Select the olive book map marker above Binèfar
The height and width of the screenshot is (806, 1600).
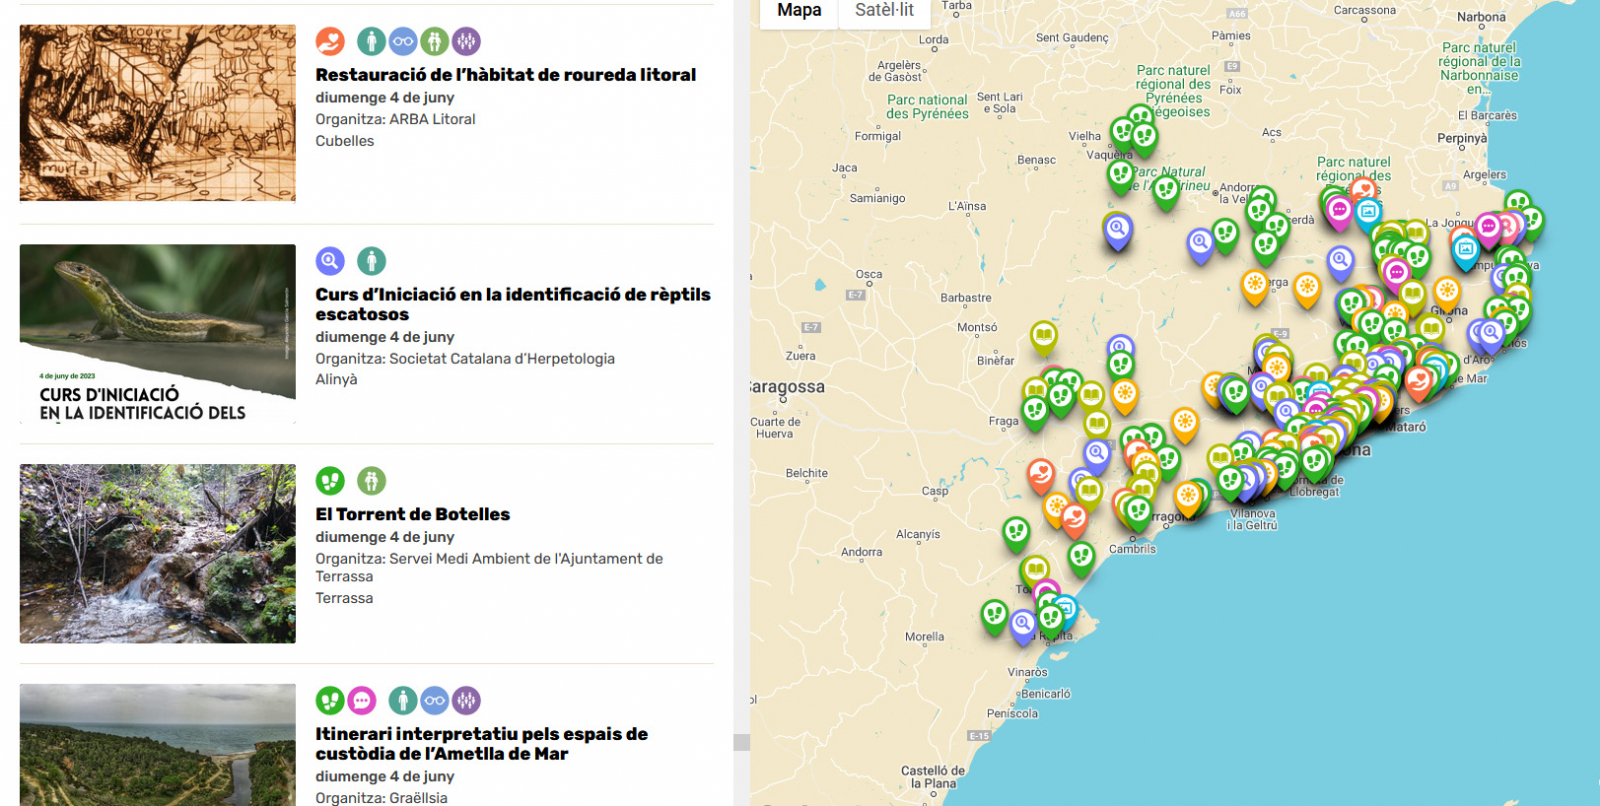1043,336
